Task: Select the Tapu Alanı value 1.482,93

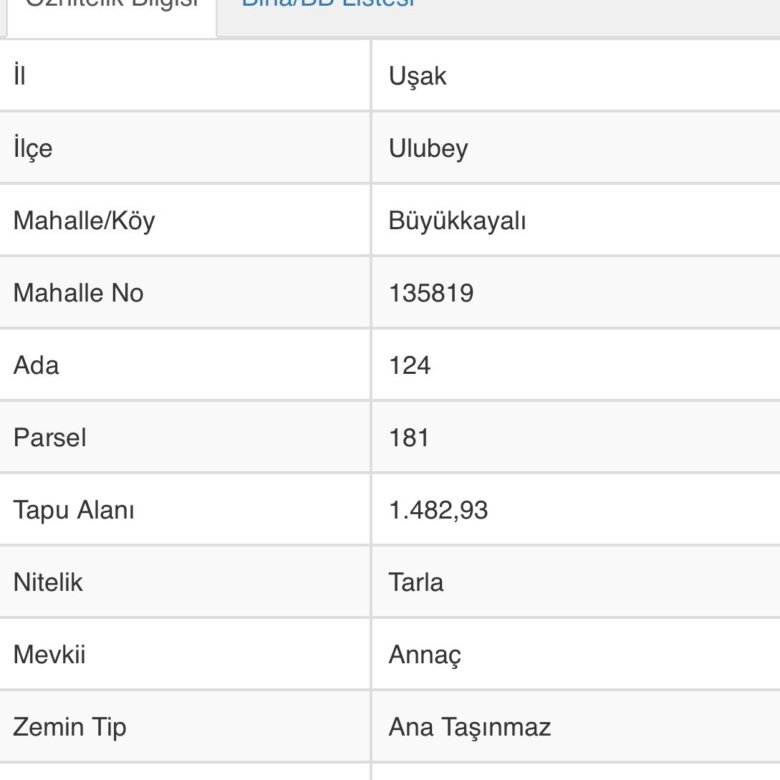Action: tap(438, 510)
